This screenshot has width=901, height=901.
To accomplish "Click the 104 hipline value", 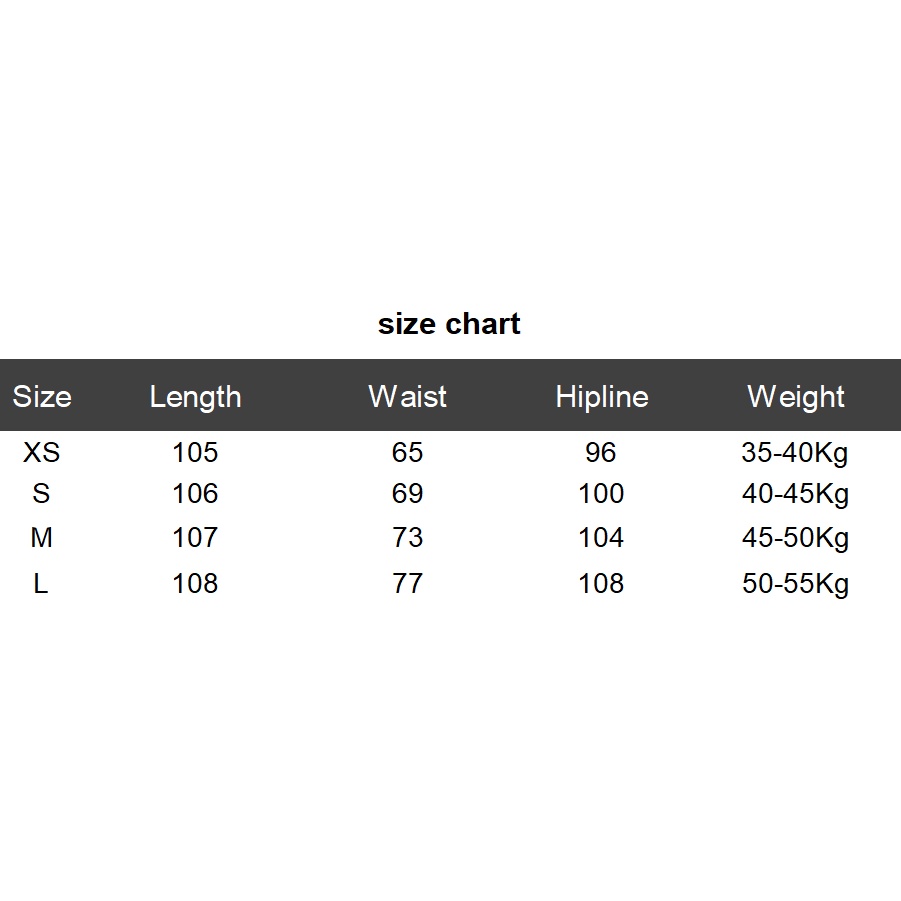I will click(601, 538).
